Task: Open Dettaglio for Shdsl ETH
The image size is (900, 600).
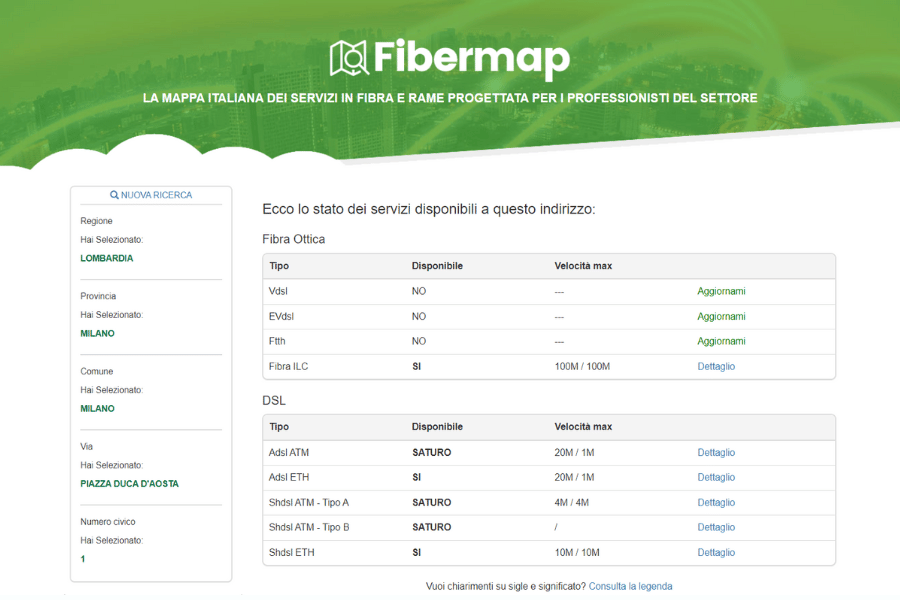Action: [716, 552]
